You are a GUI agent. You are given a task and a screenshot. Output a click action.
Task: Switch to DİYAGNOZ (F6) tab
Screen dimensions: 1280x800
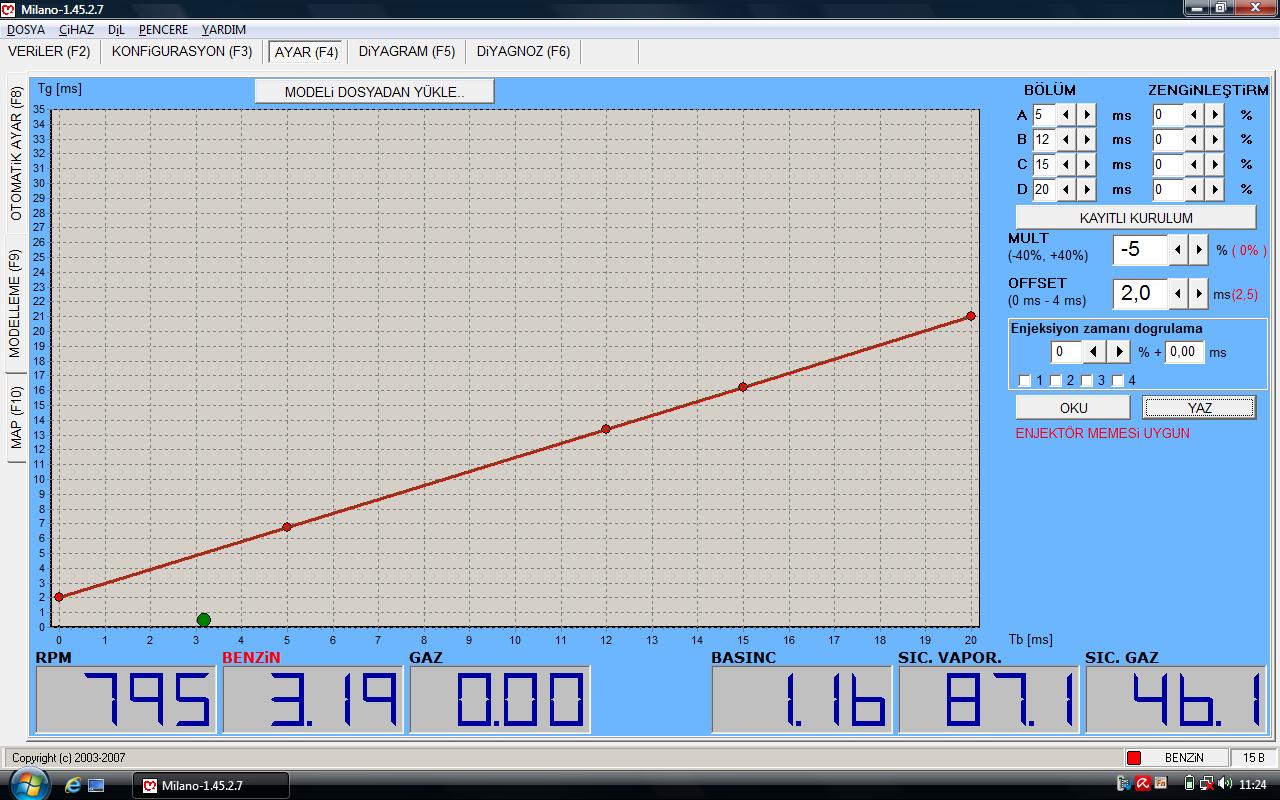coord(523,51)
